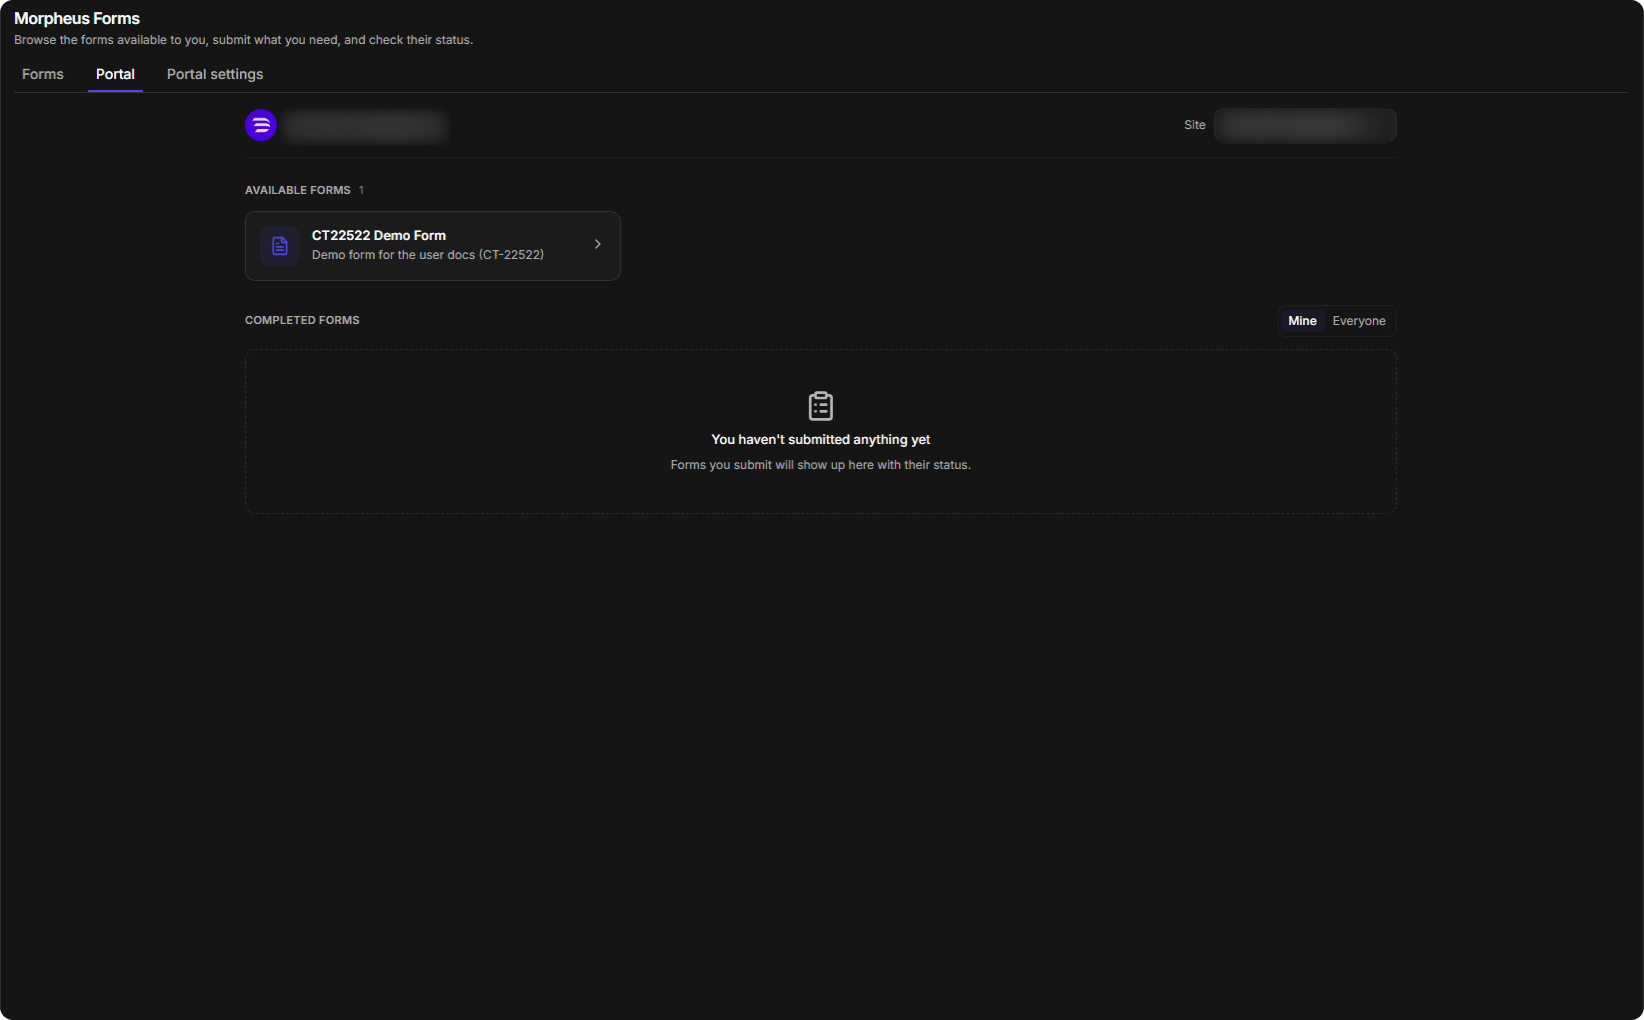Click the form description 'Demo form for the user docs'
Image resolution: width=1644 pixels, height=1020 pixels.
point(428,255)
